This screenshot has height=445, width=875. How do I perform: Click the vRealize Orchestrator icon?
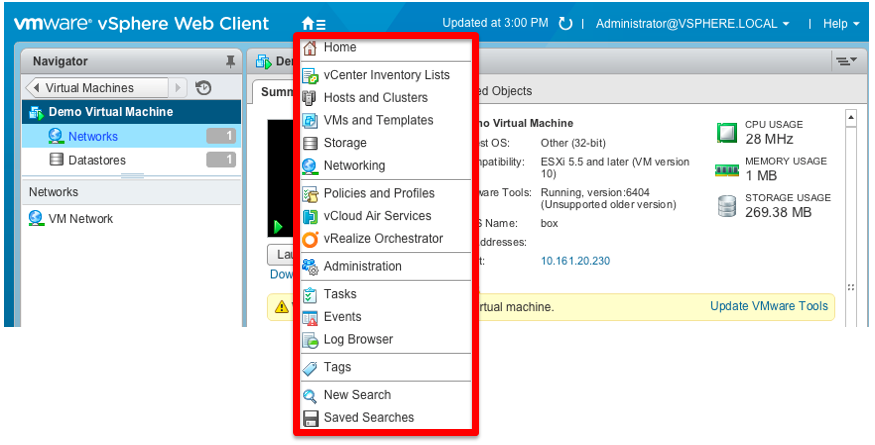(x=310, y=240)
